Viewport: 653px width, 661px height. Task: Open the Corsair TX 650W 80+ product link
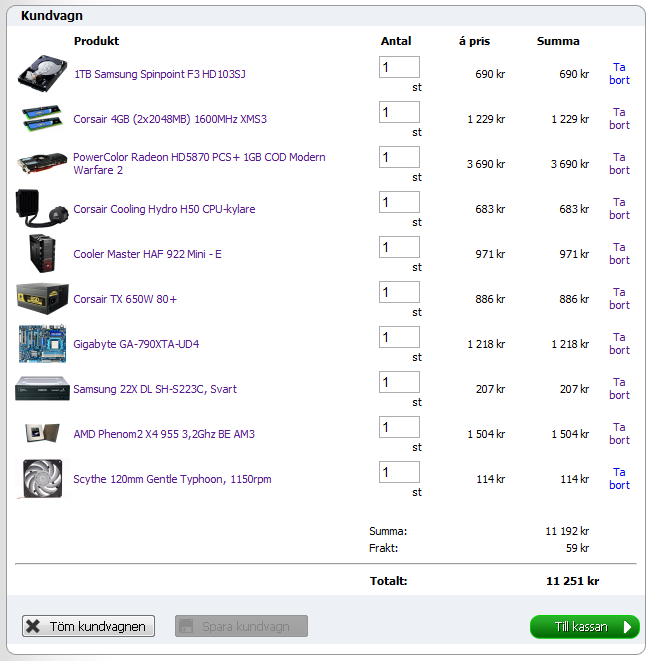(x=125, y=299)
